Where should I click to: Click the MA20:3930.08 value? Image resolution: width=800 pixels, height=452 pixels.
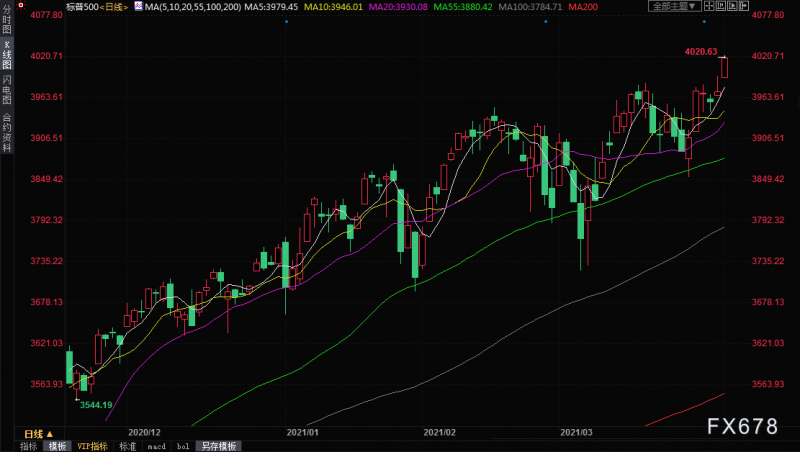pyautogui.click(x=398, y=7)
